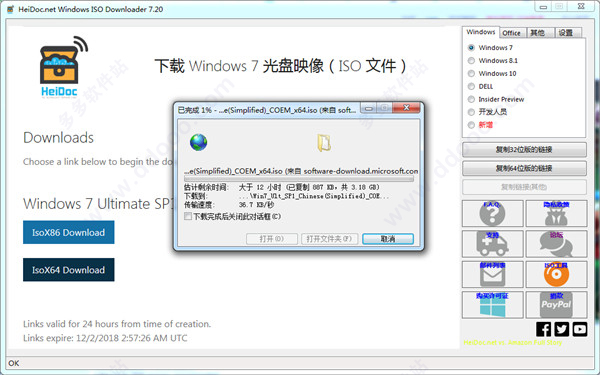
Task: Open the HeiDoc.net vs. Amazon Full Story link
Action: (x=513, y=342)
